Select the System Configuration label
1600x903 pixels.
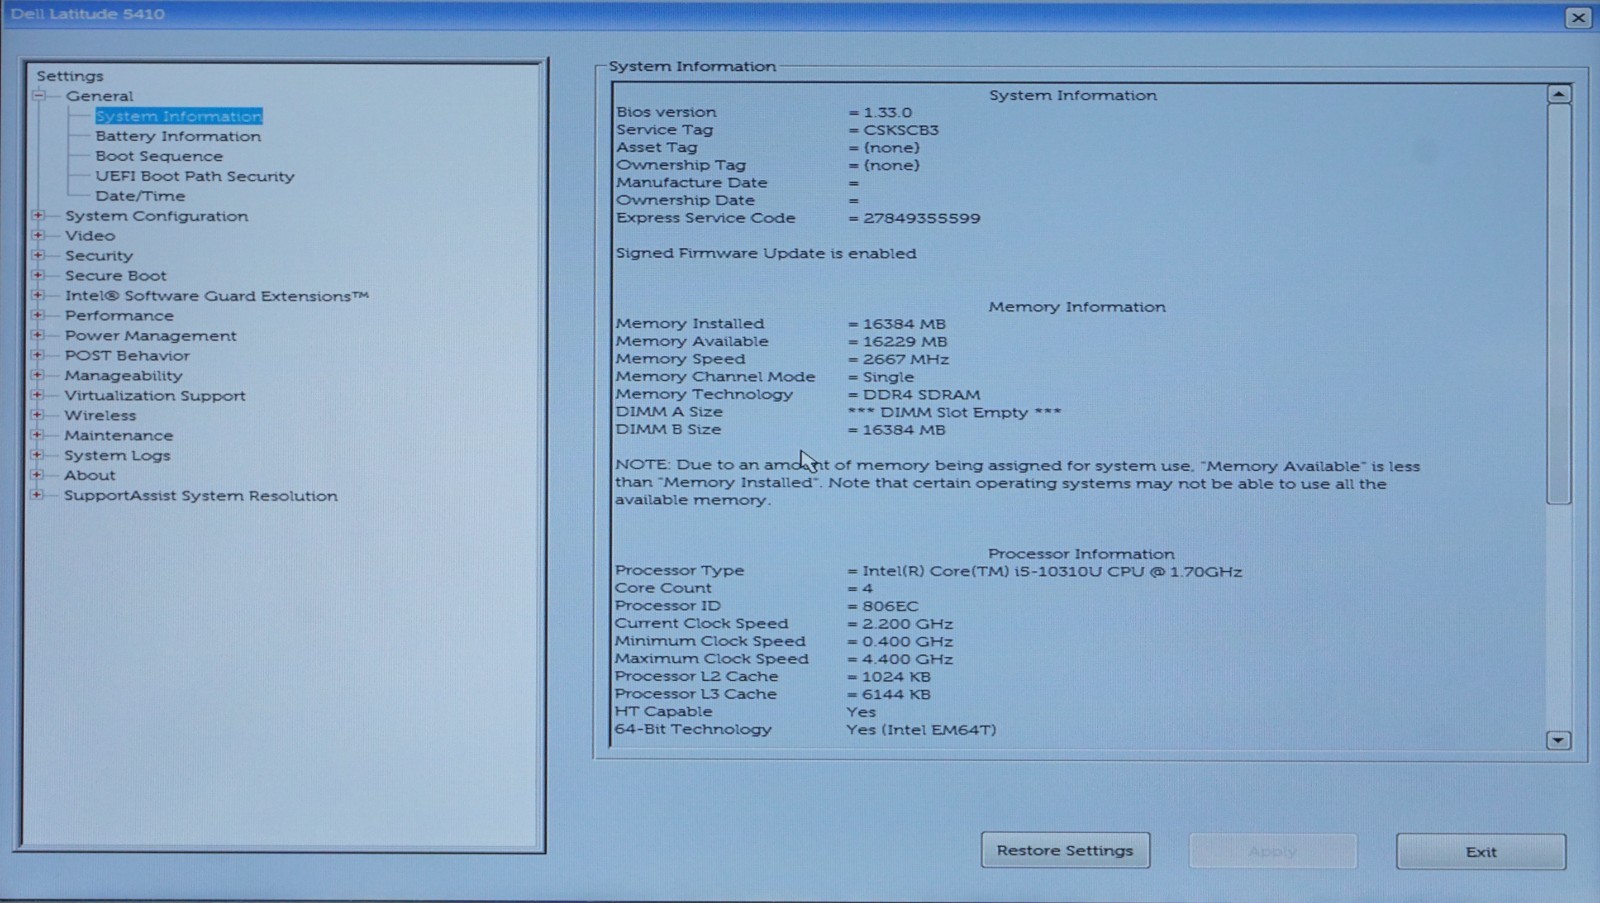[156, 216]
